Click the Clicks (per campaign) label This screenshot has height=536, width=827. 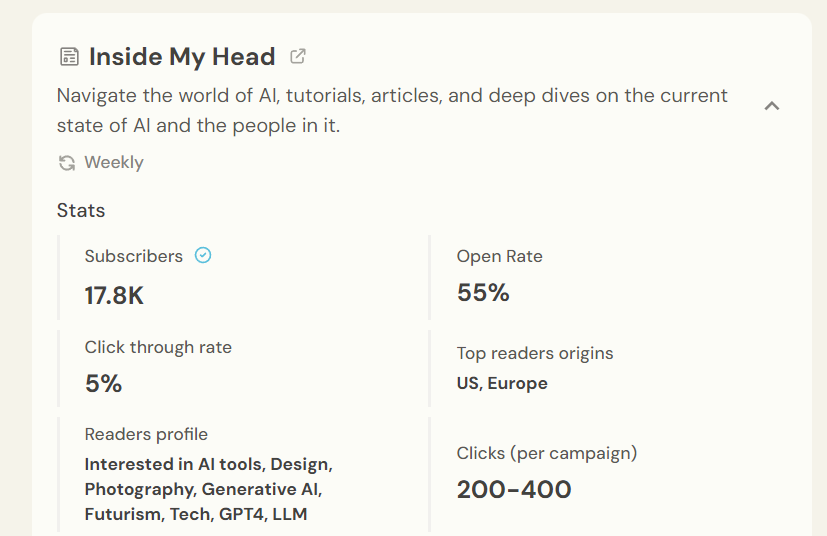click(547, 453)
